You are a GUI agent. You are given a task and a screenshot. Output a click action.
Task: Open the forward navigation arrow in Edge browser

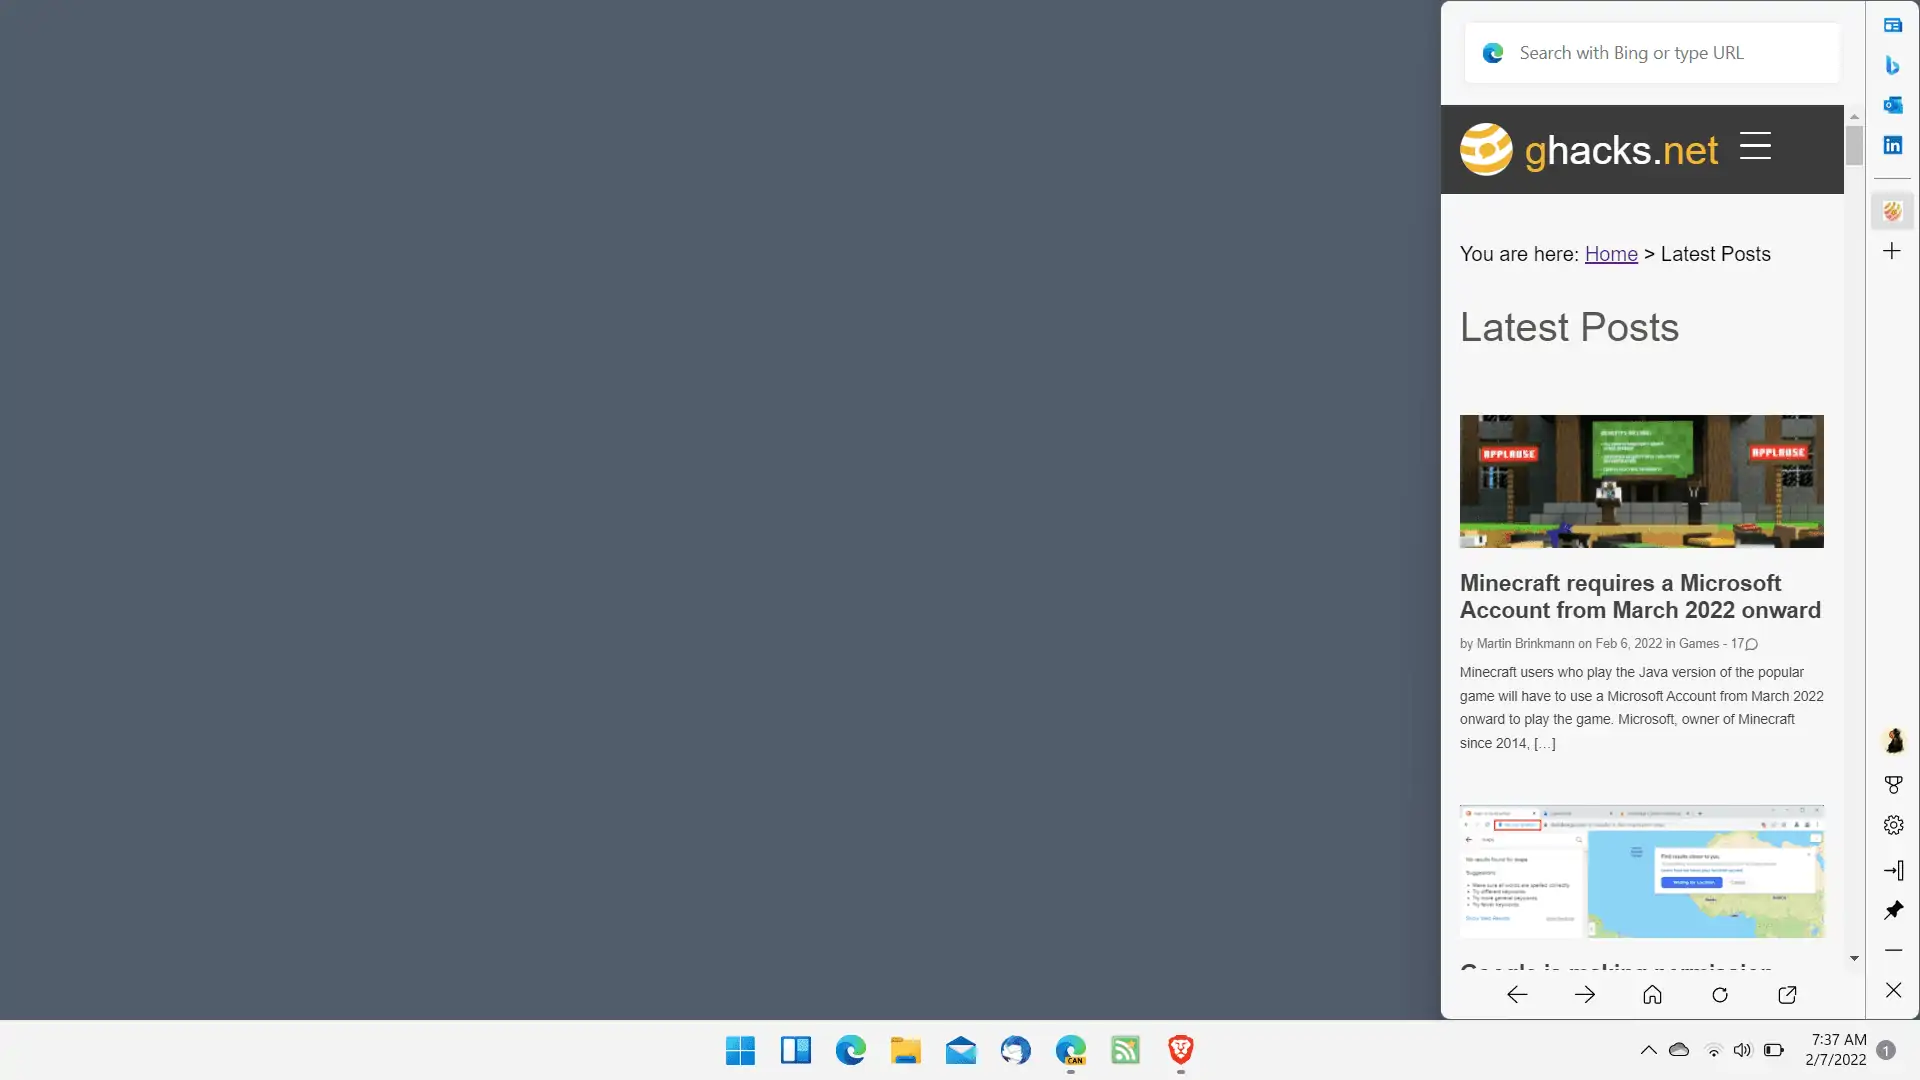[1585, 993]
